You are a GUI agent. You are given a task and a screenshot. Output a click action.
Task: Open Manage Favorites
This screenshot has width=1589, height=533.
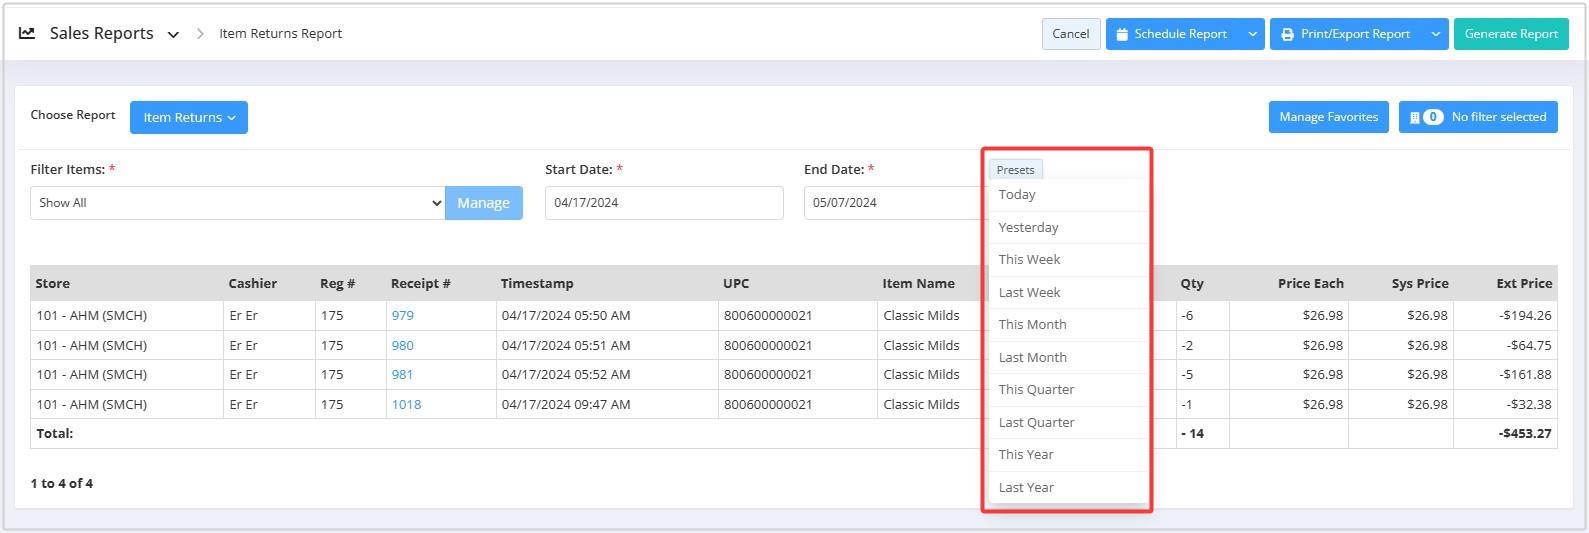pyautogui.click(x=1328, y=117)
